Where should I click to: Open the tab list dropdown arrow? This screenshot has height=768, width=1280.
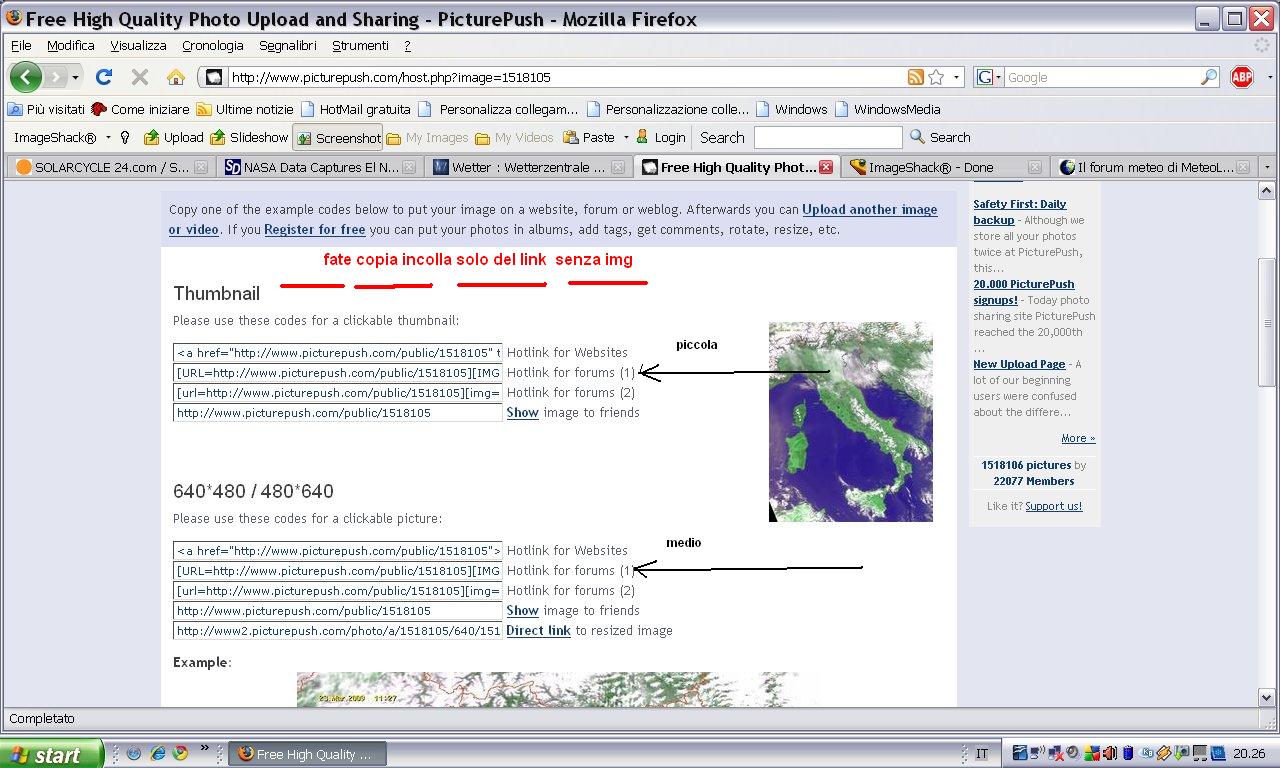click(x=1267, y=167)
